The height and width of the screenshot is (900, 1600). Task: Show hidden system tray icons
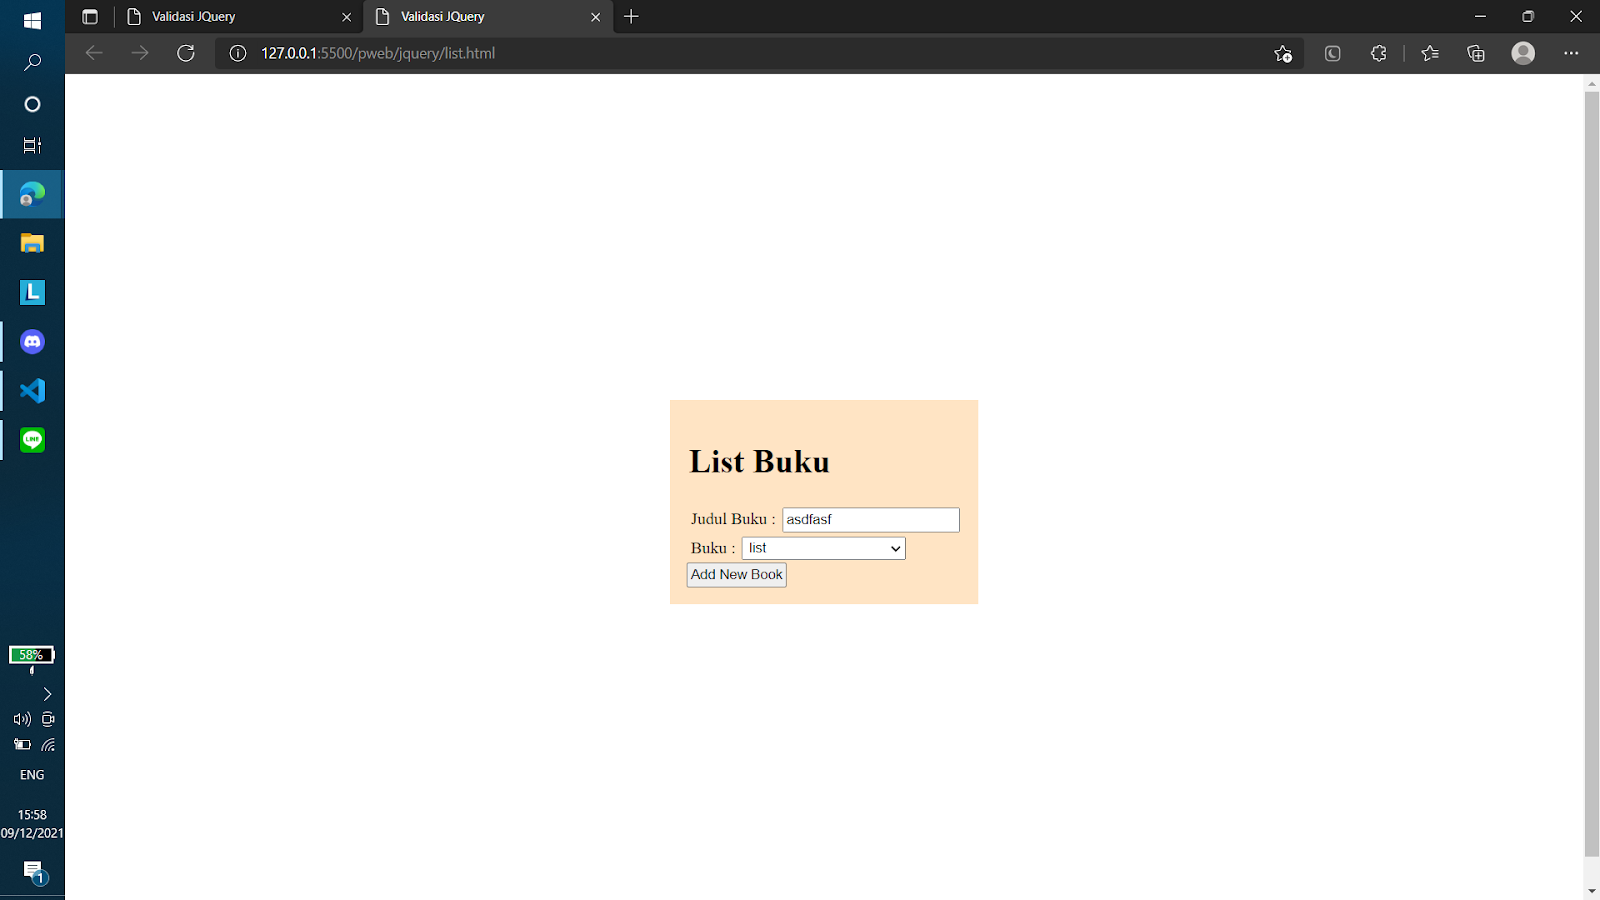46,694
